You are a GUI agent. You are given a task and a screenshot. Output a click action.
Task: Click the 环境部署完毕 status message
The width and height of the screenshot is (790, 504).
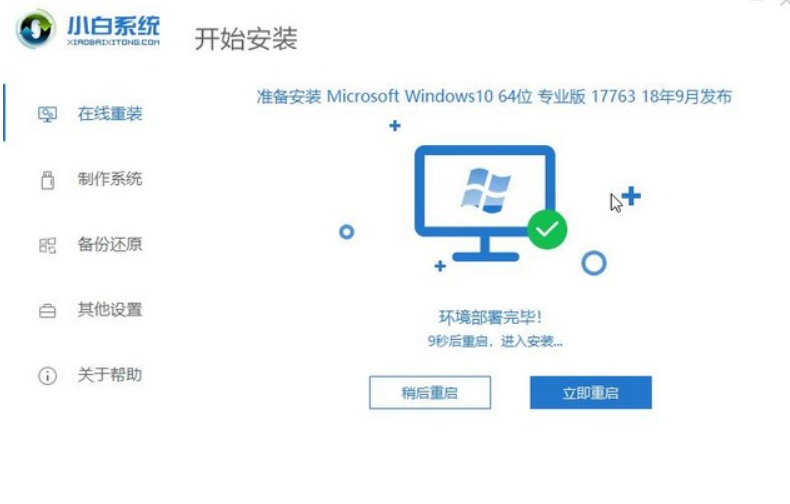coord(490,318)
